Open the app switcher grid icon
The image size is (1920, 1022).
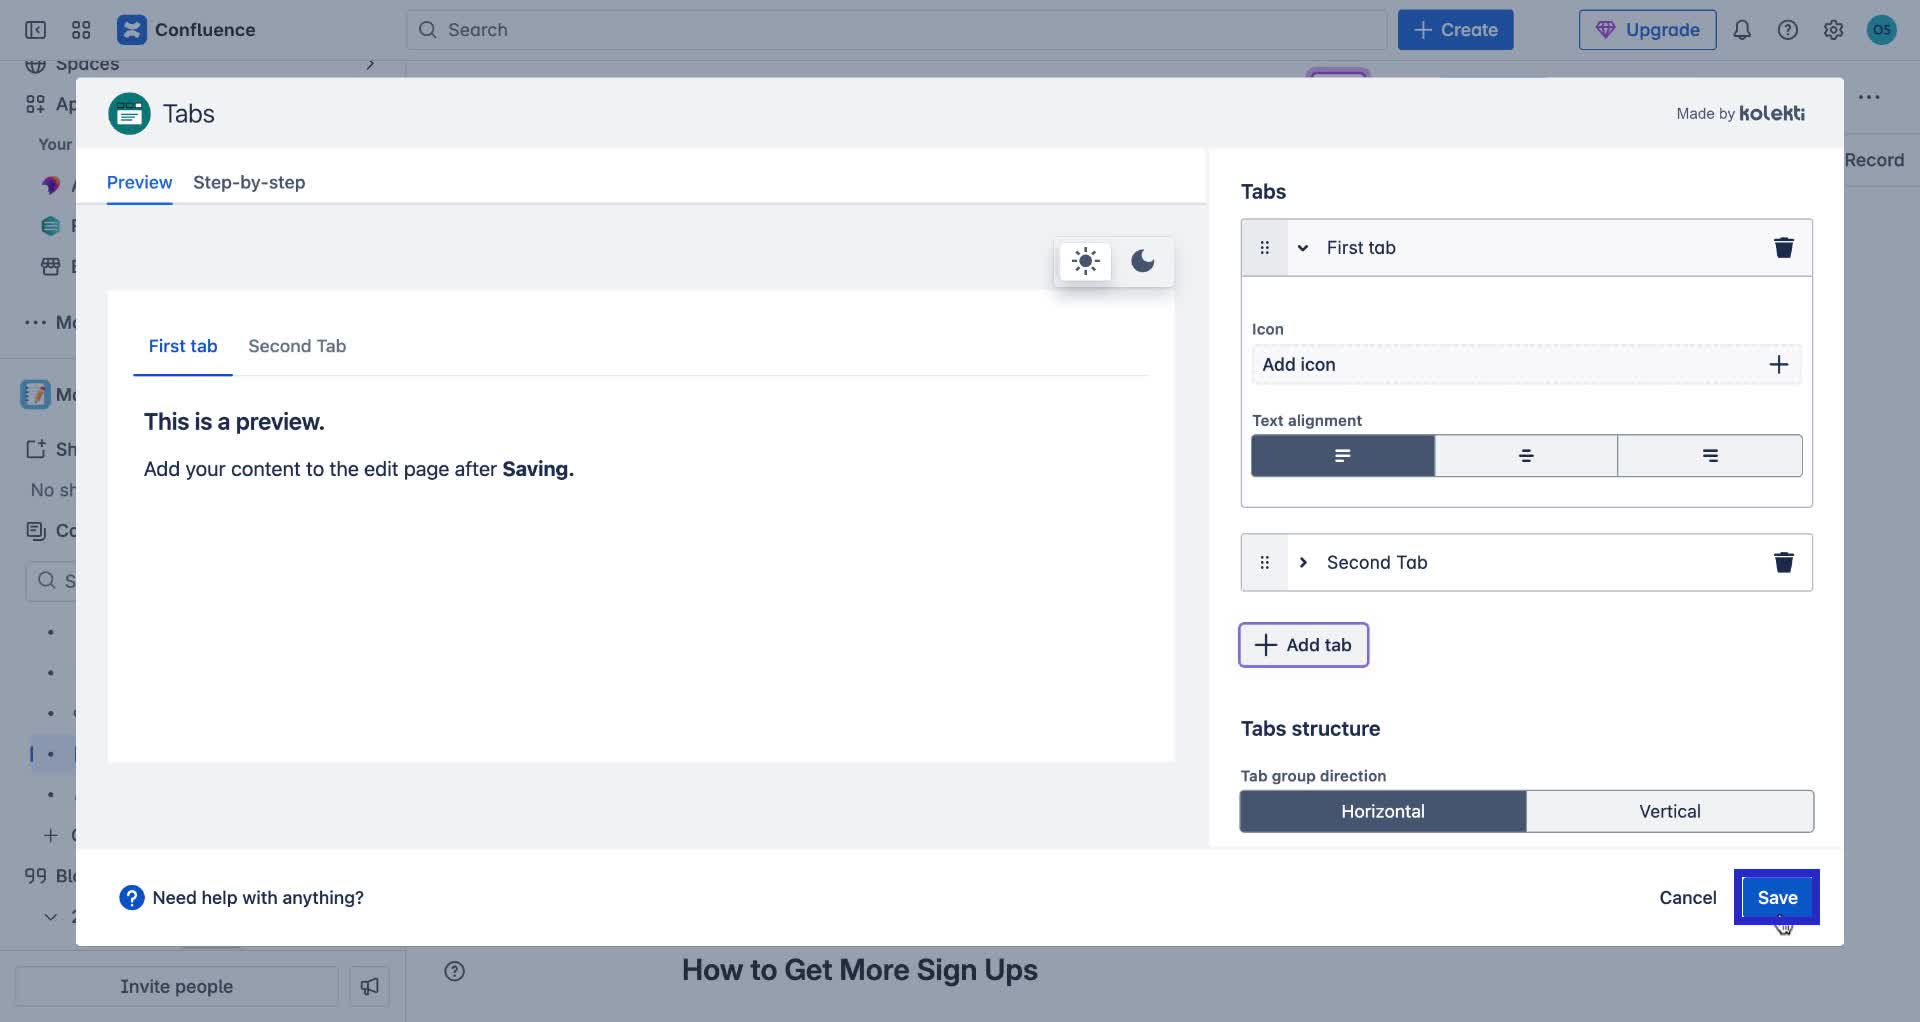pos(82,29)
